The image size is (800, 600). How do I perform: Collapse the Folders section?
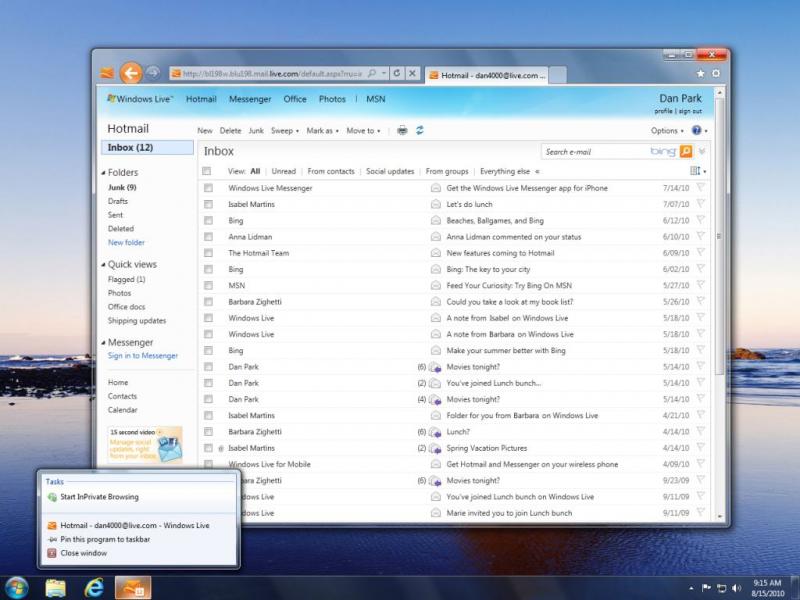tap(104, 173)
